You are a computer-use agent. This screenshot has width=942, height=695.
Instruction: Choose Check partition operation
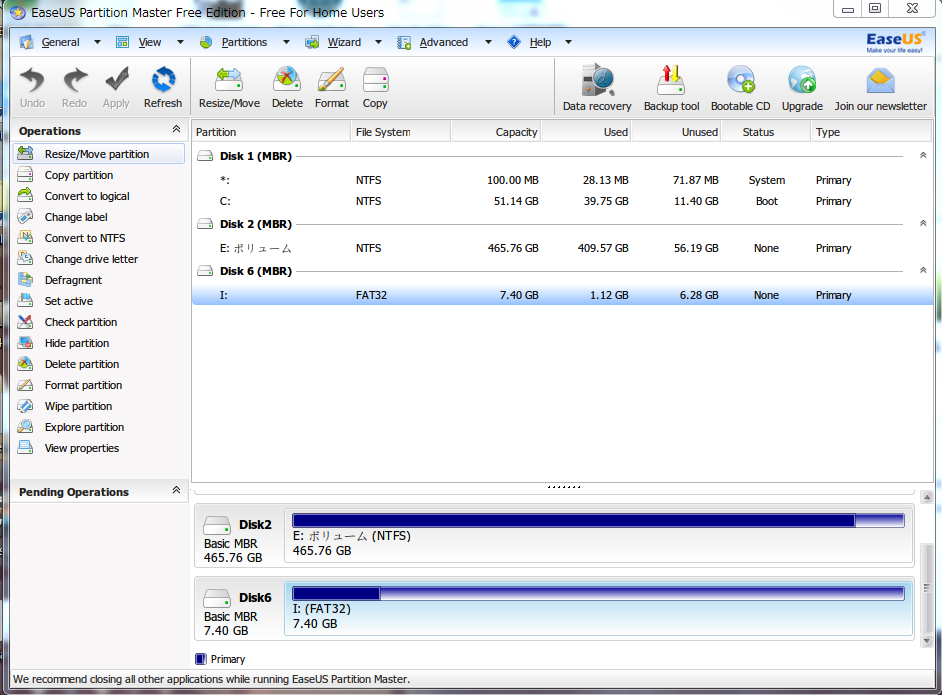coord(81,322)
